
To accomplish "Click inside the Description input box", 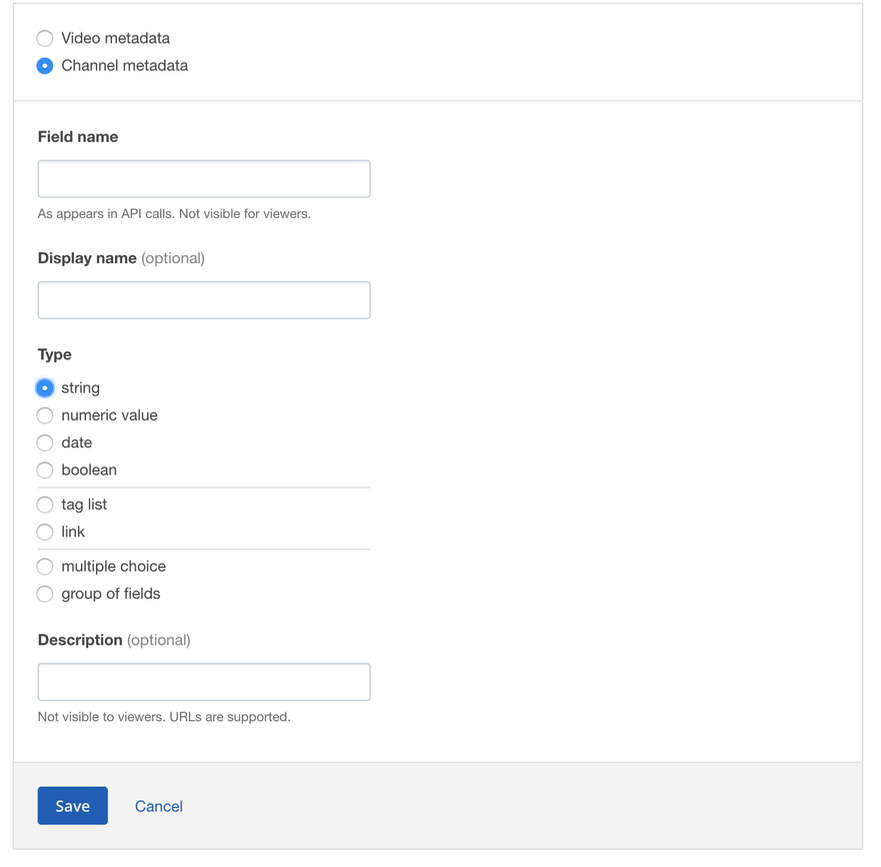I will (204, 682).
